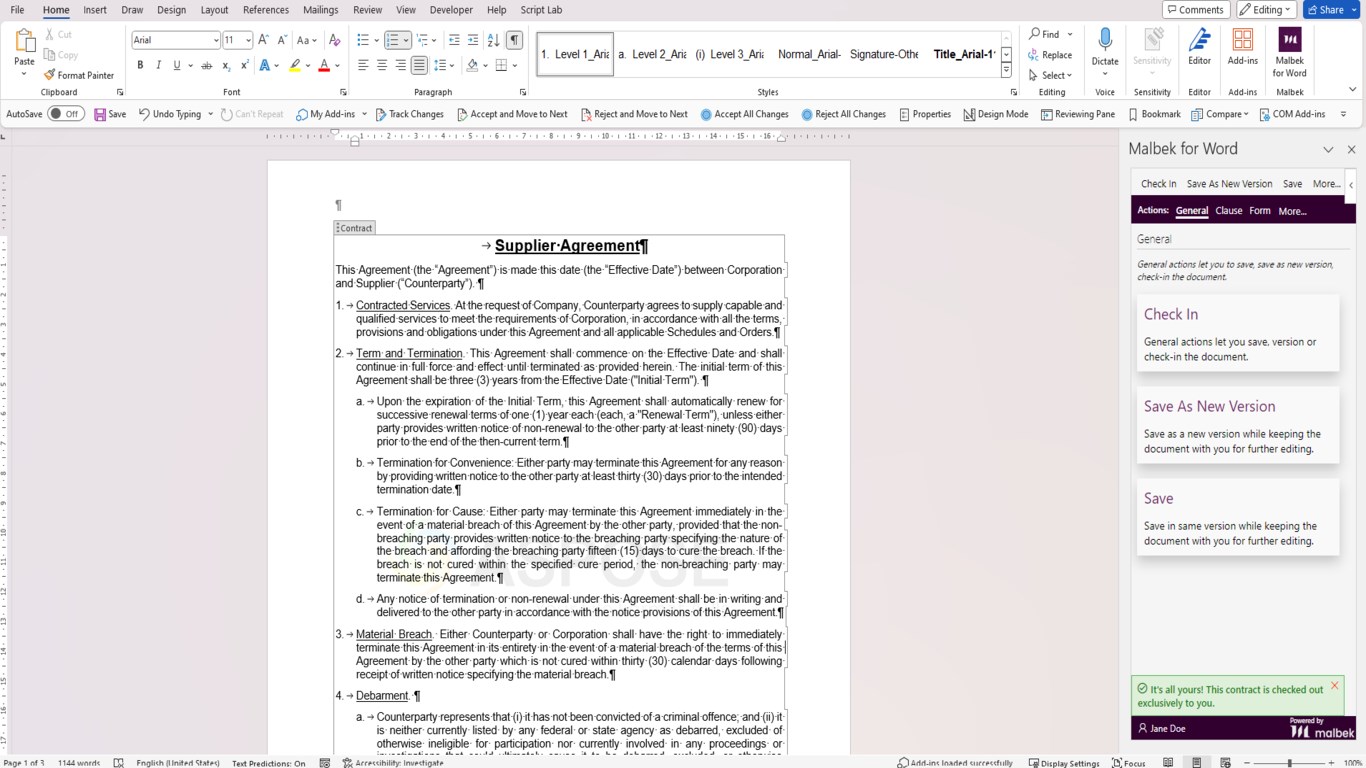This screenshot has height=768, width=1366.
Task: Switch to Clause actions tab in Malbek
Action: (x=1228, y=211)
